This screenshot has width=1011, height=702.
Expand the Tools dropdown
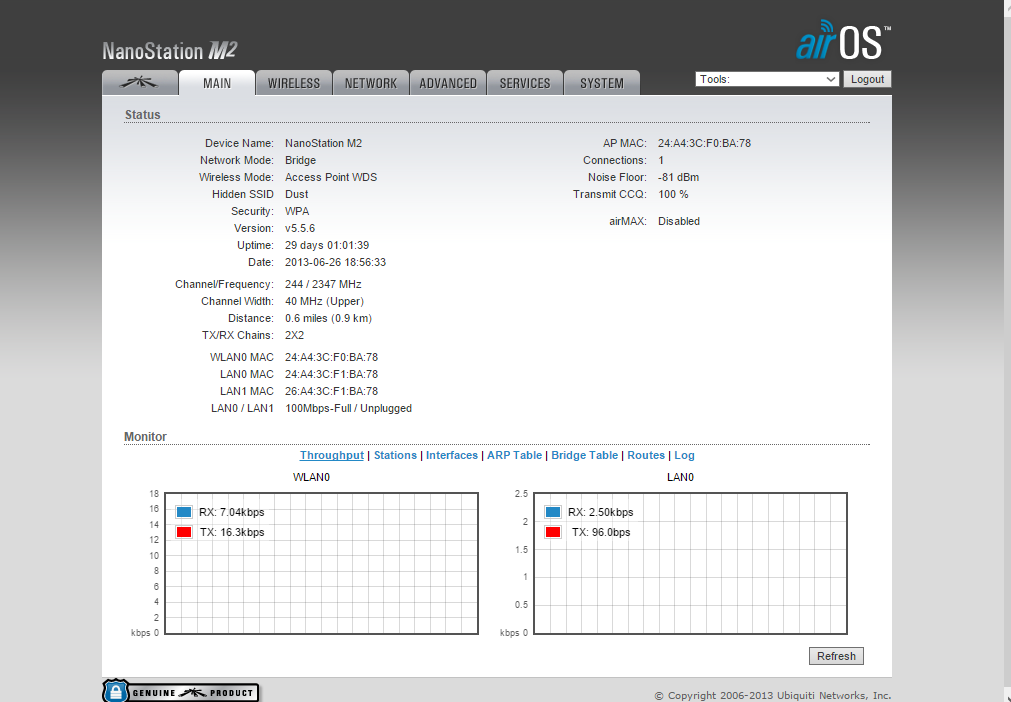click(x=767, y=79)
